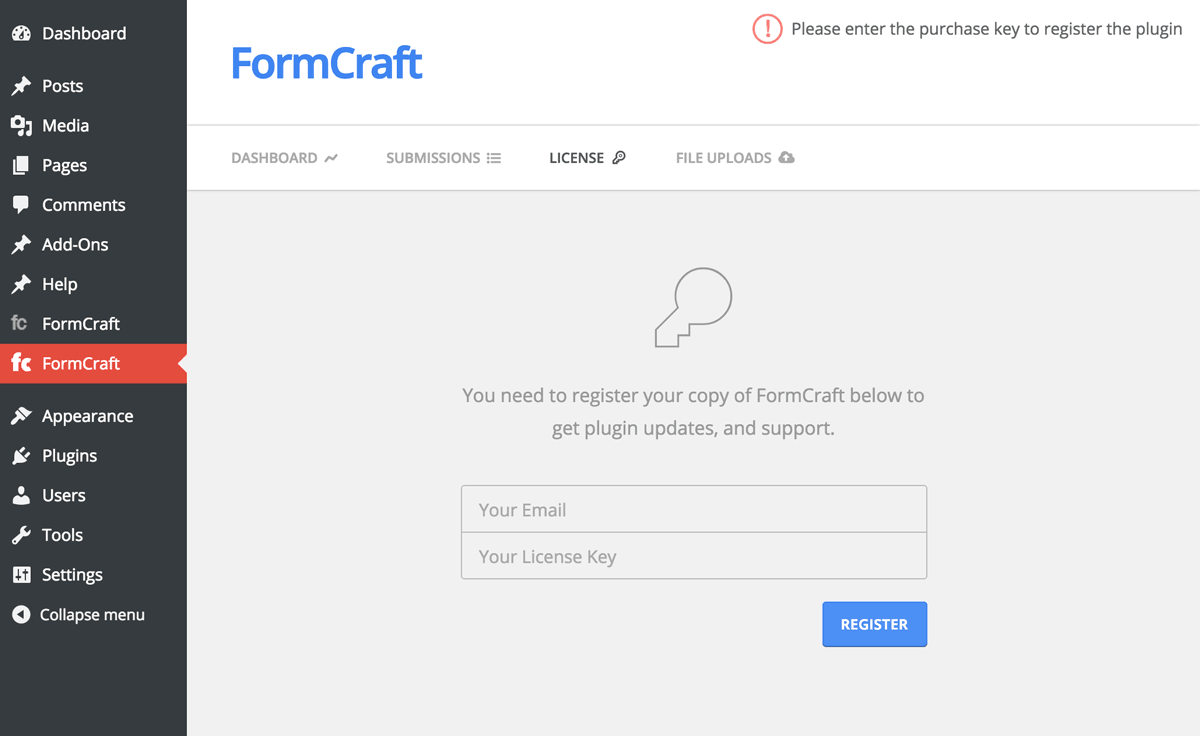Focus the Your License Key field
This screenshot has width=1200, height=736.
click(x=694, y=556)
